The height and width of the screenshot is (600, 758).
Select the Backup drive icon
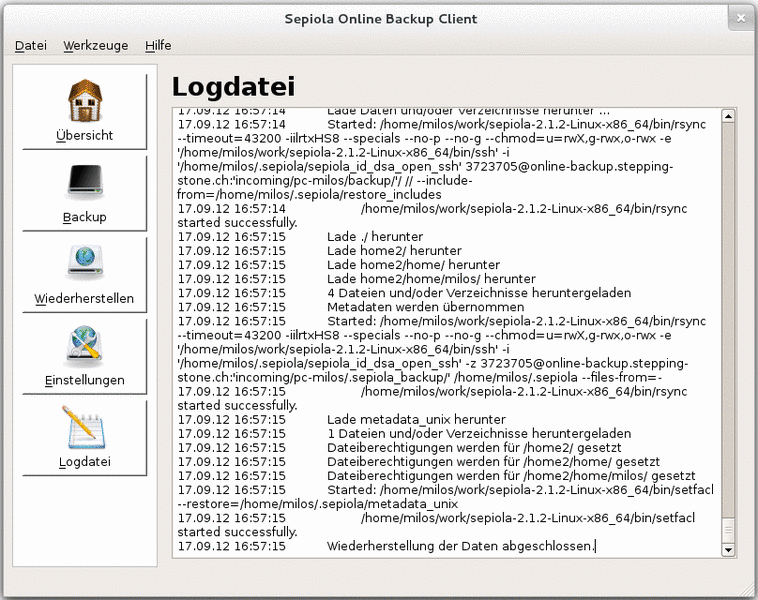pos(85,183)
